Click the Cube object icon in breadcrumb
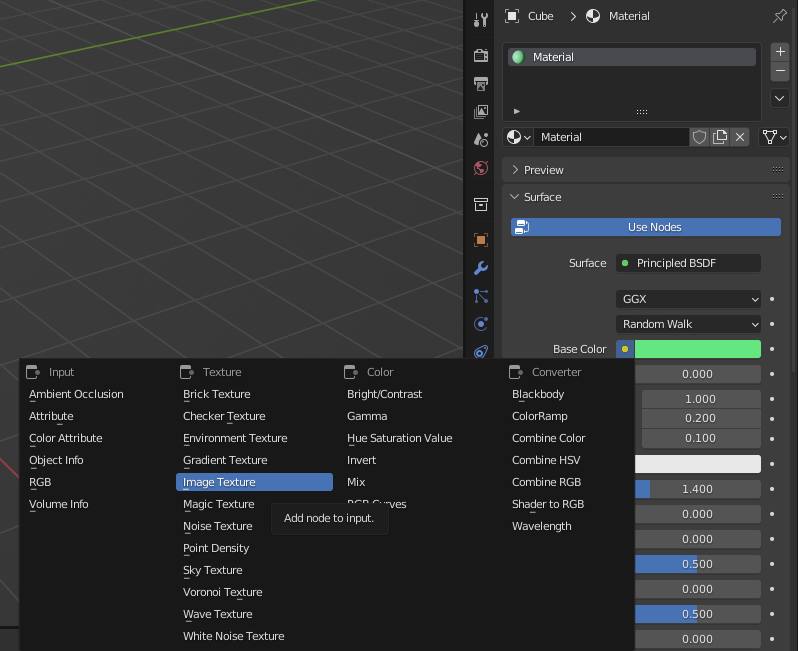Screen dimensions: 798x651 [x=512, y=16]
